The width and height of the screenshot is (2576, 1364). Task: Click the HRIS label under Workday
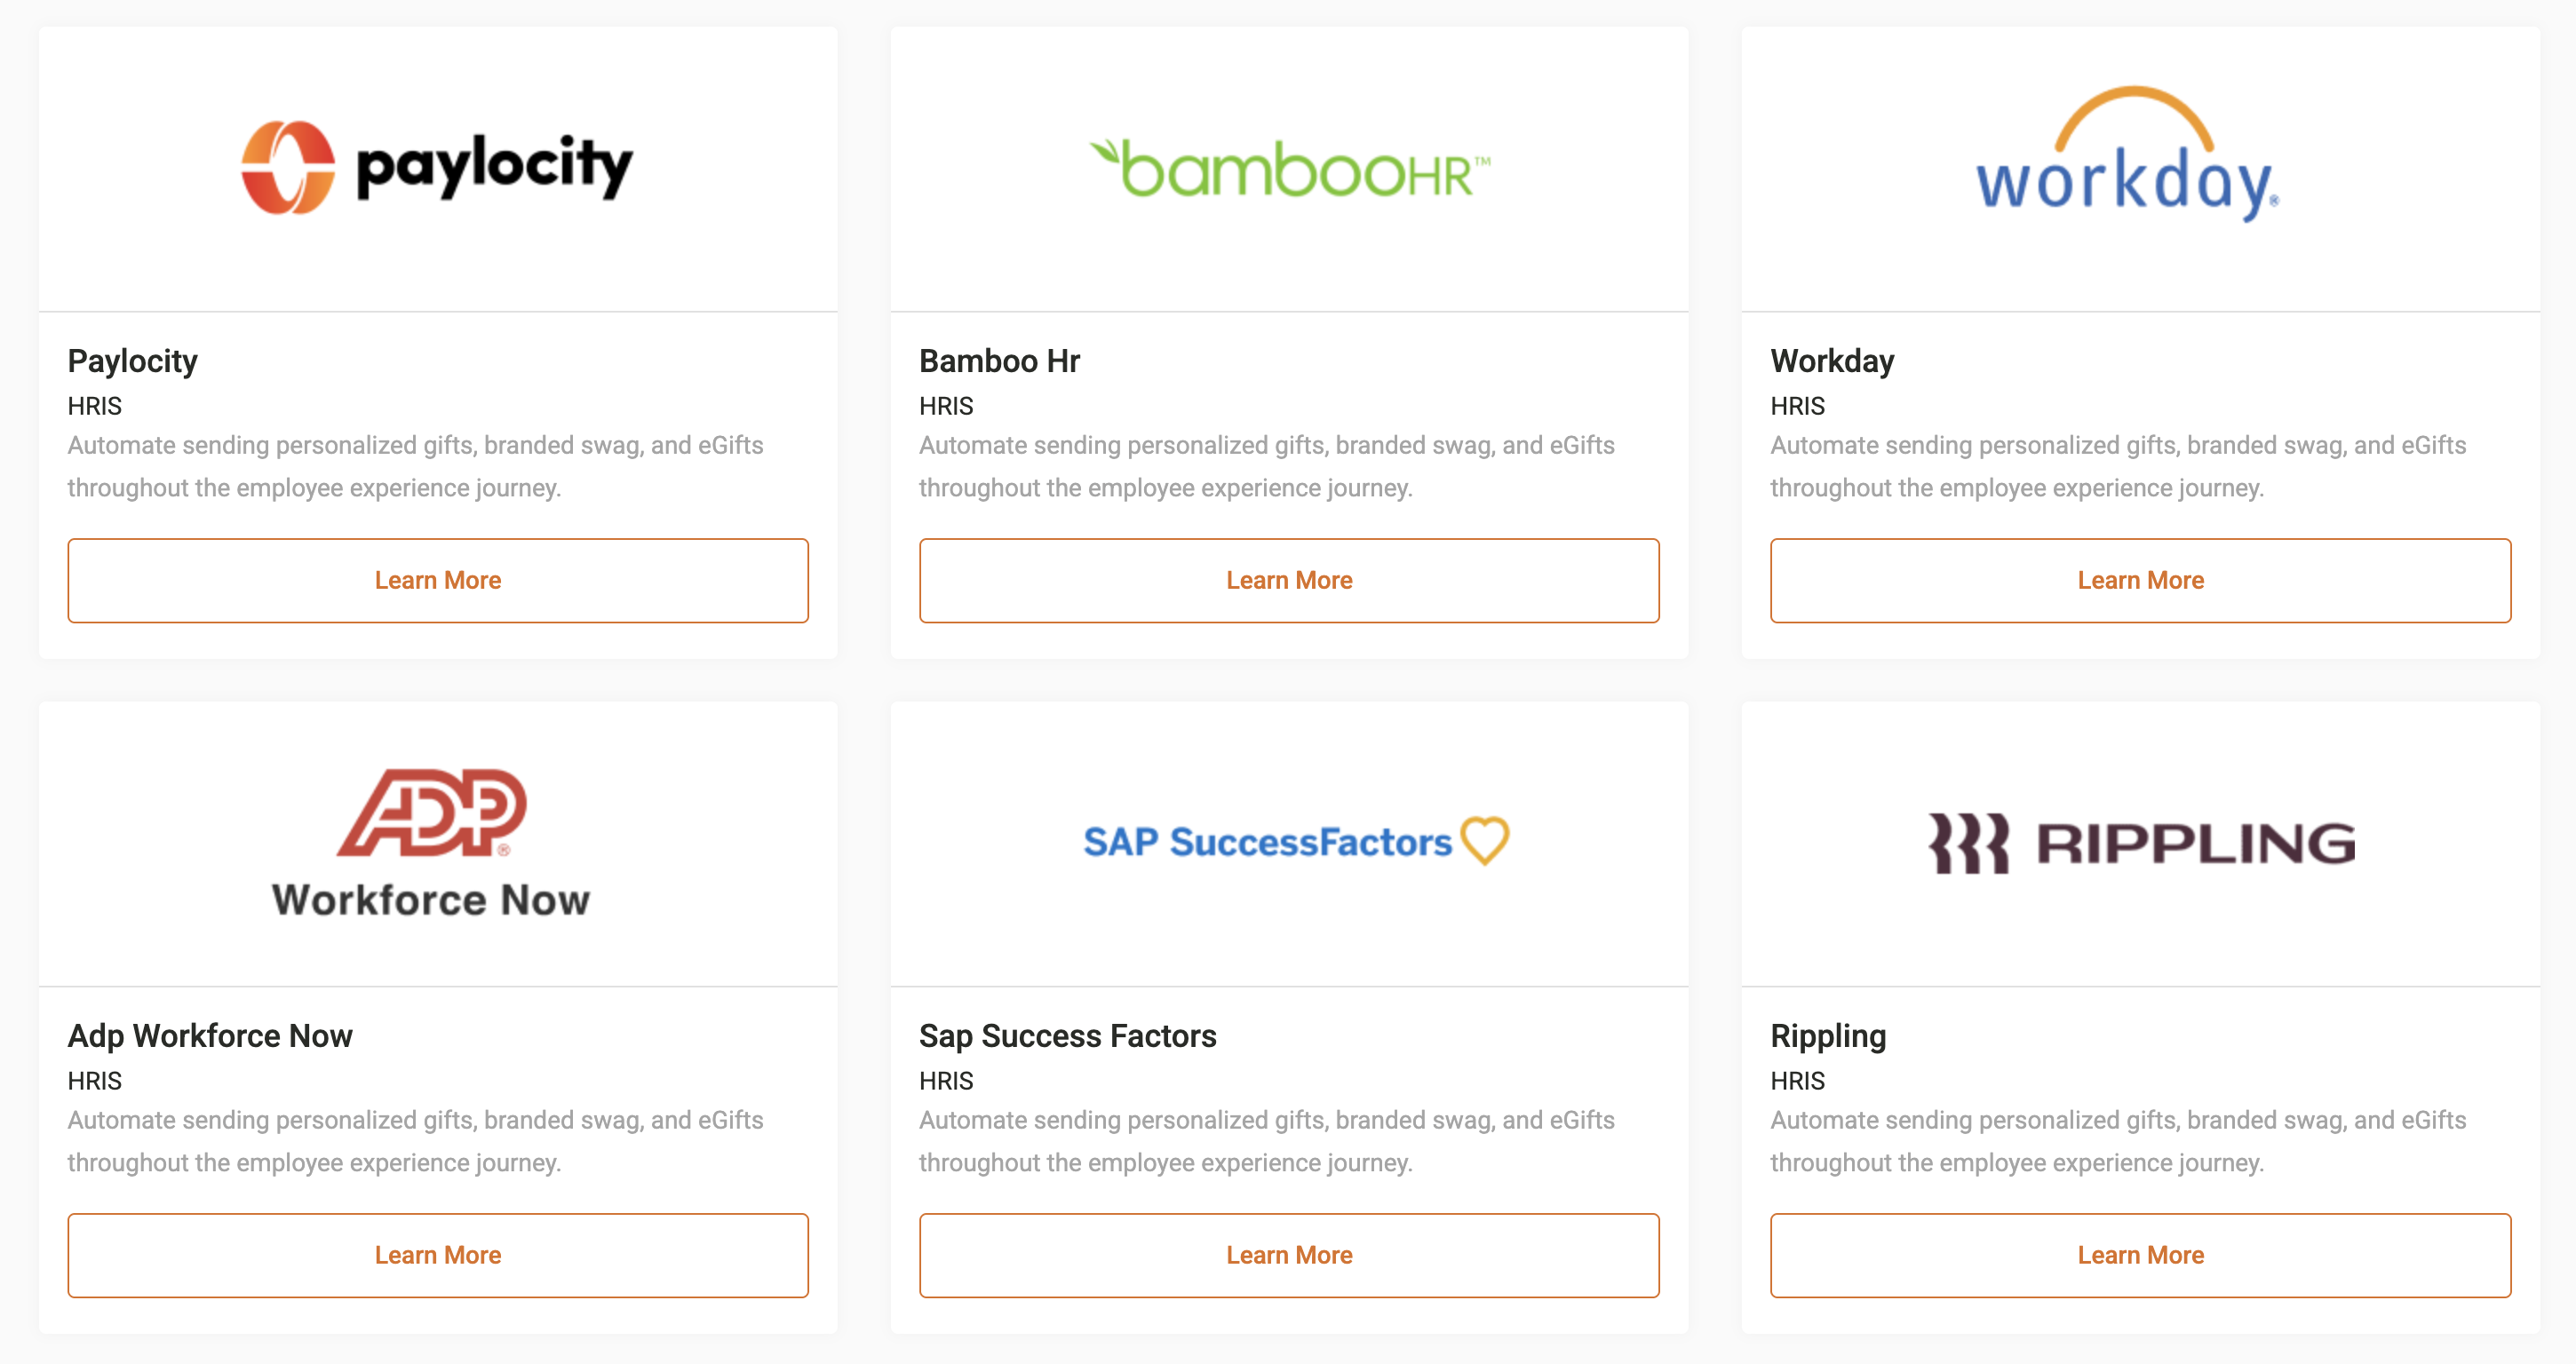click(x=1797, y=406)
